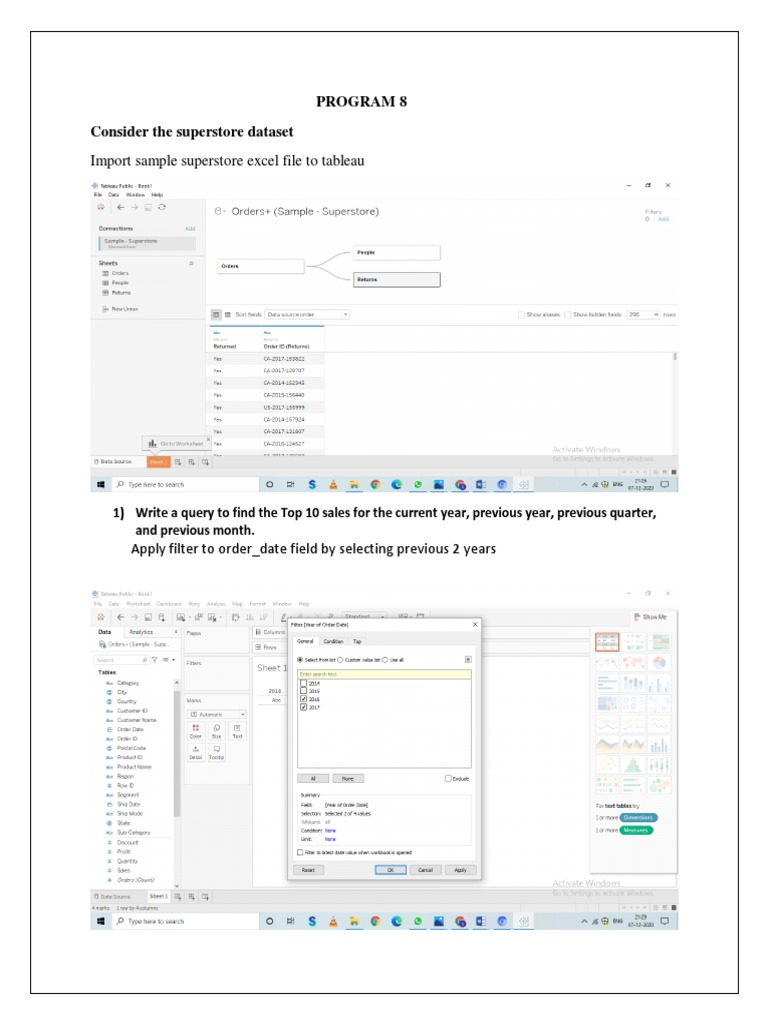Screen dimensions: 768x1024
Task: Click the Tableau logo icon on the Data Source page
Action: [x=101, y=207]
